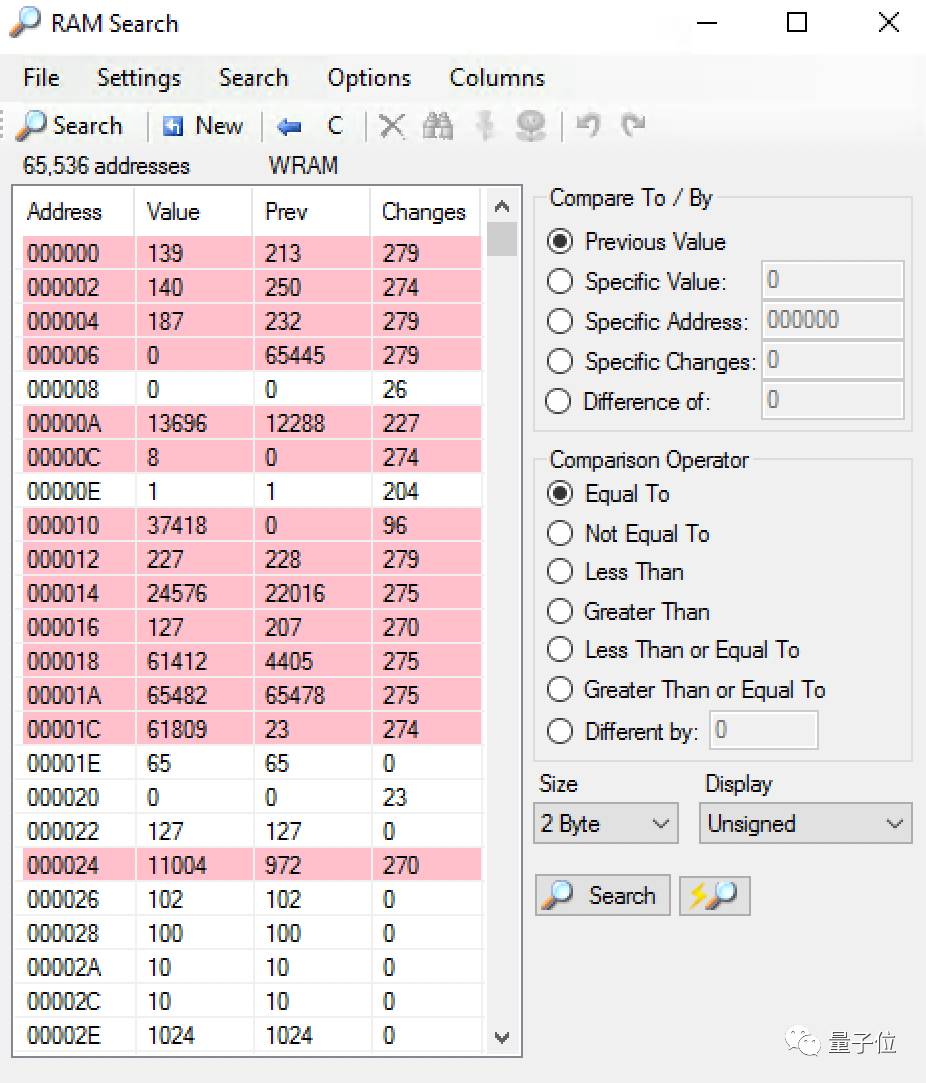This screenshot has width=926, height=1083.
Task: Select address row 000018
Action: pos(251,661)
